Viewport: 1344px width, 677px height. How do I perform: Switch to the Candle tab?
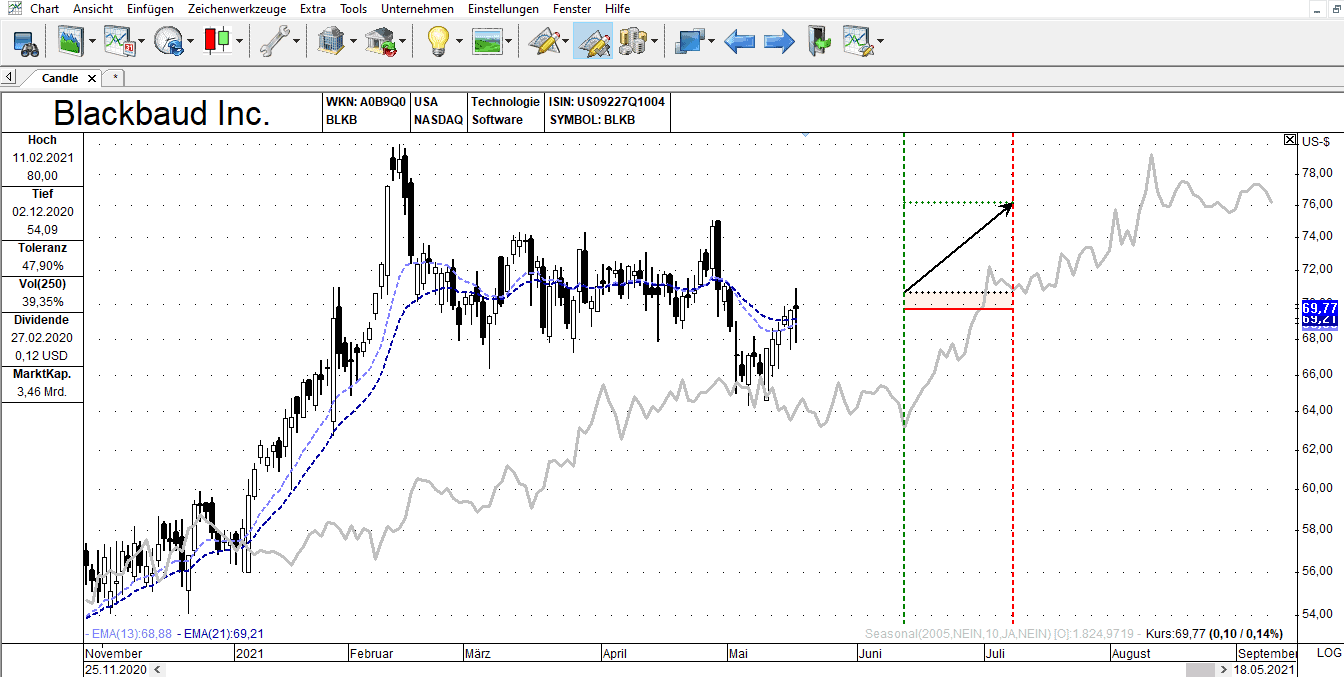click(60, 78)
